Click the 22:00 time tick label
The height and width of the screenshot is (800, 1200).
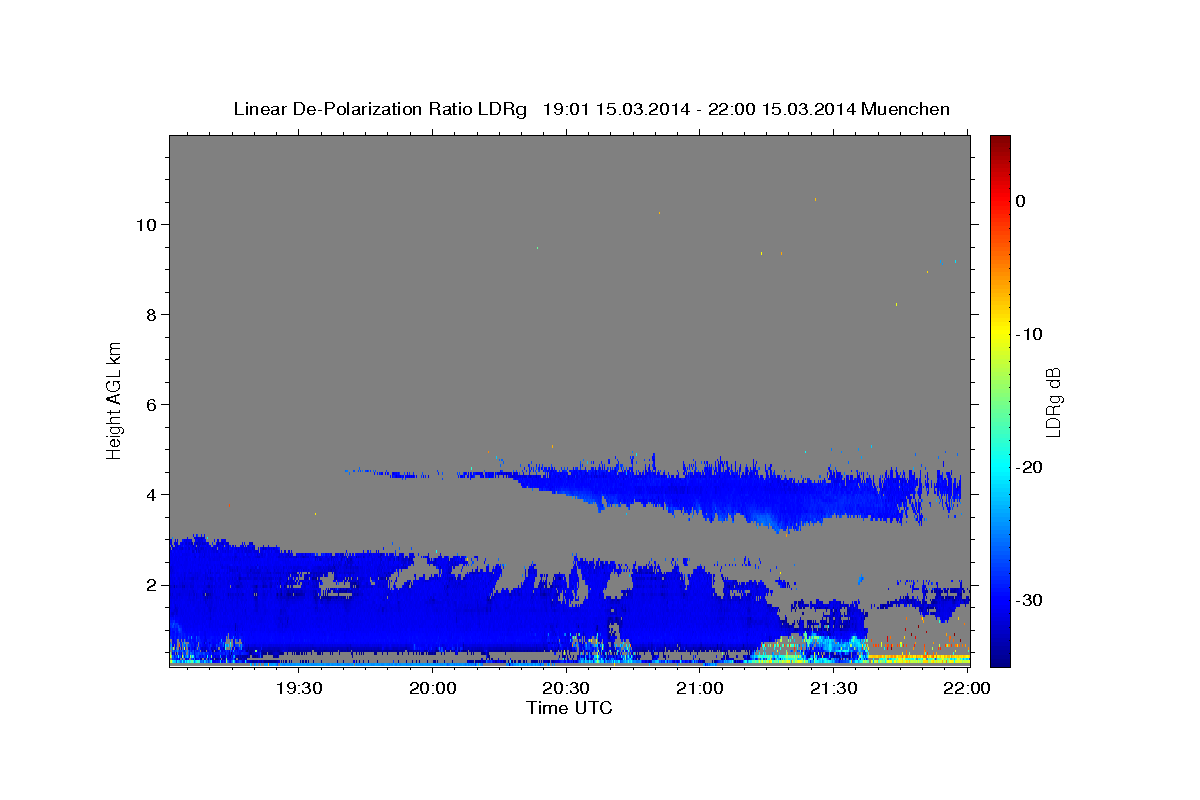(x=967, y=688)
